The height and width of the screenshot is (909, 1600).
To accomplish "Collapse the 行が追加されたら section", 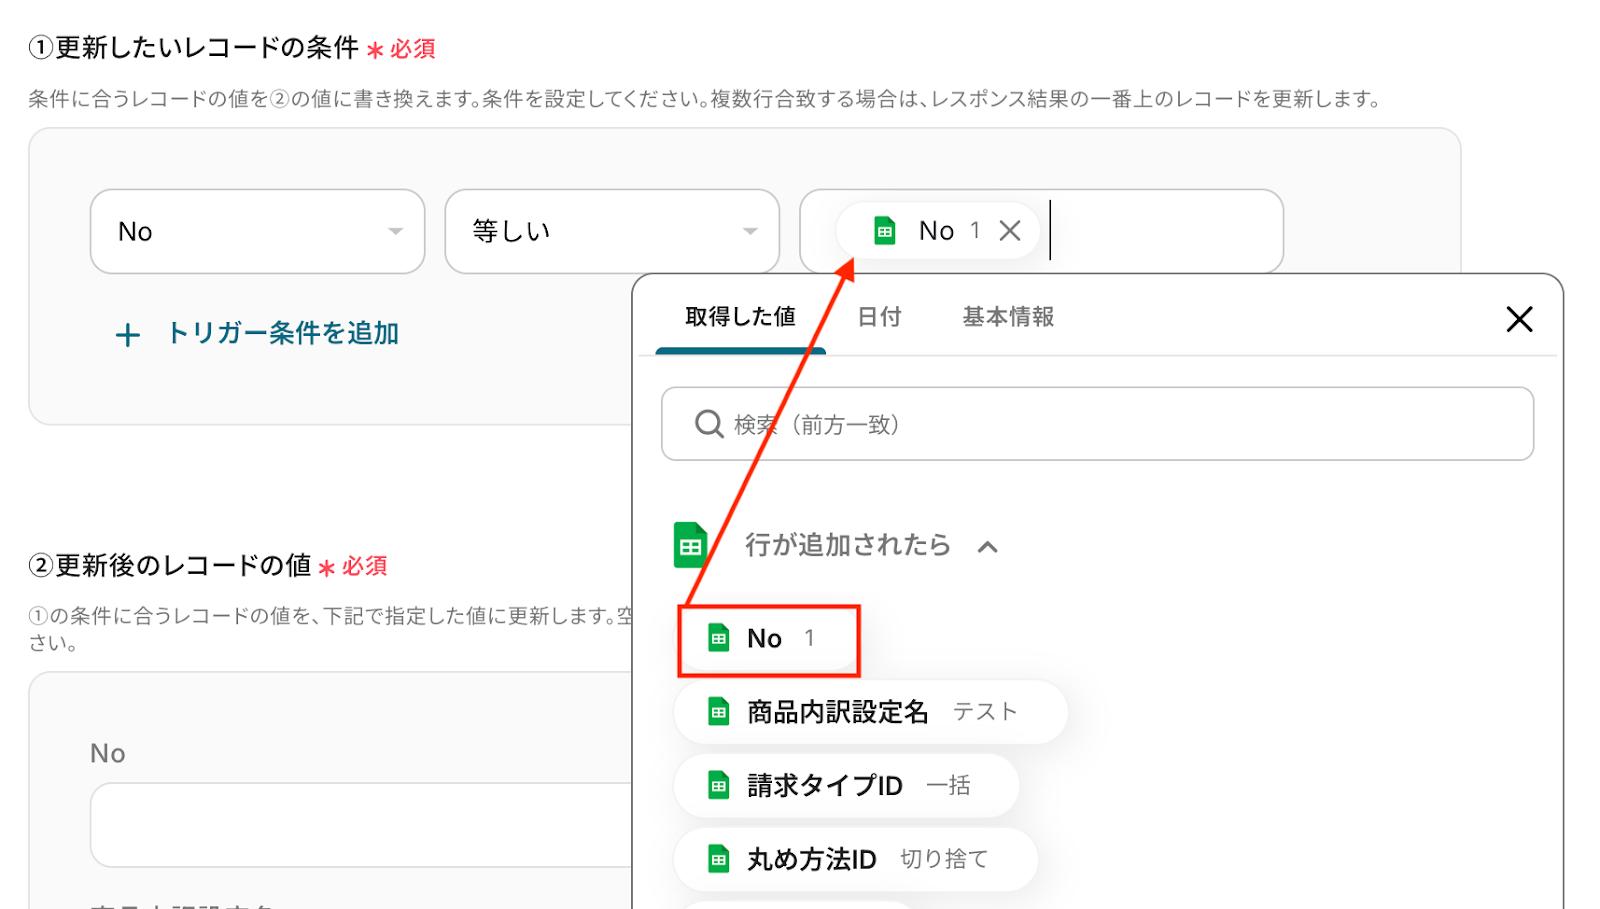I will [x=988, y=546].
